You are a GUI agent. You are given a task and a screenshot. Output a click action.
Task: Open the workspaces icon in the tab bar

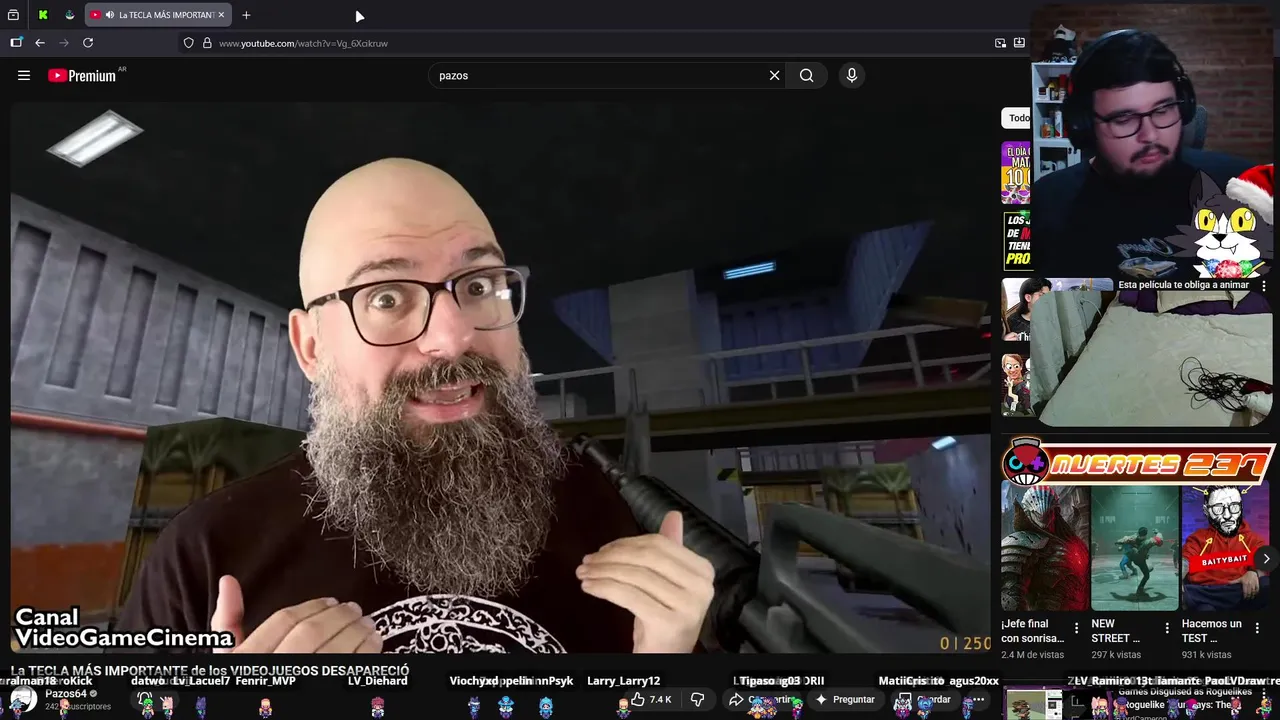(x=14, y=15)
